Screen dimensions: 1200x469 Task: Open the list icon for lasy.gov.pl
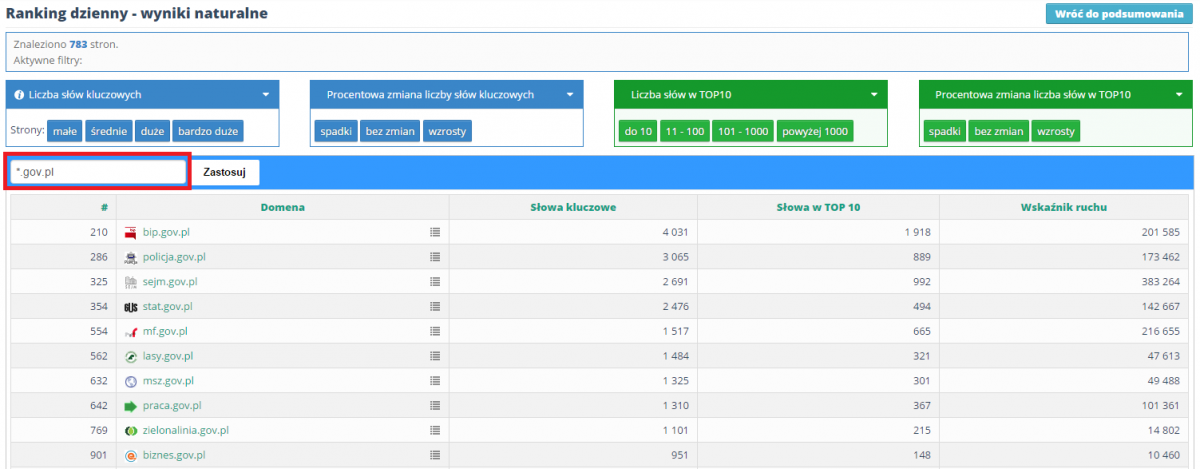click(x=435, y=356)
